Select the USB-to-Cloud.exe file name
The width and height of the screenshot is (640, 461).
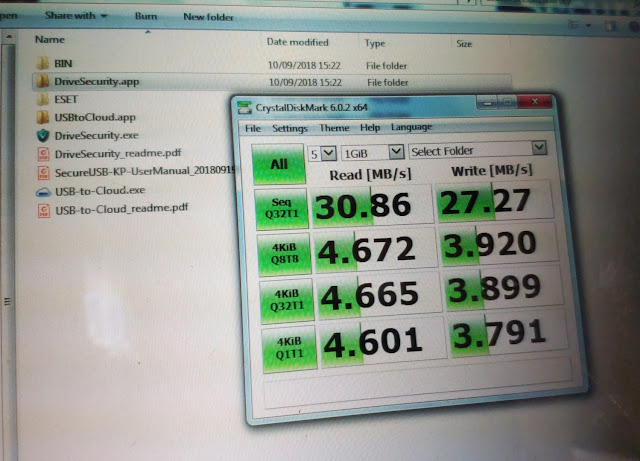pos(100,191)
